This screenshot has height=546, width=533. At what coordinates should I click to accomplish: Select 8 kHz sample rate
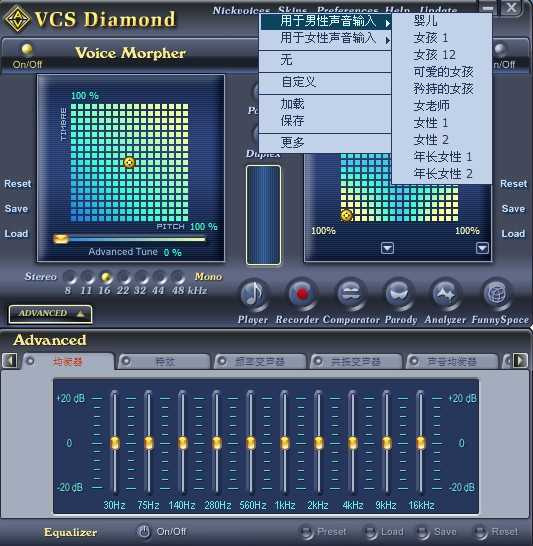click(70, 277)
